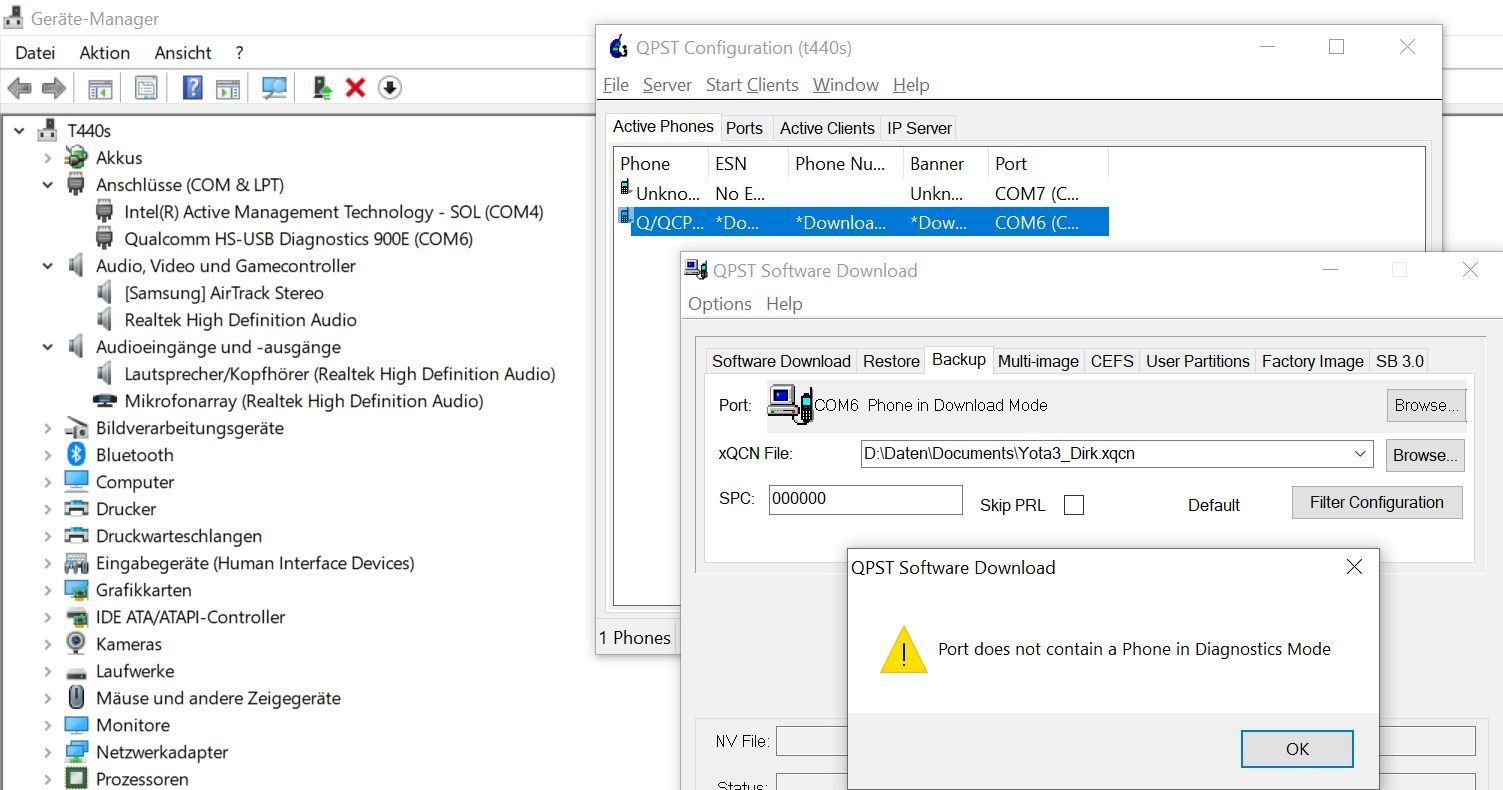Click the Grafikkarten icon
Screen dimensions: 1503x790
(x=76, y=590)
